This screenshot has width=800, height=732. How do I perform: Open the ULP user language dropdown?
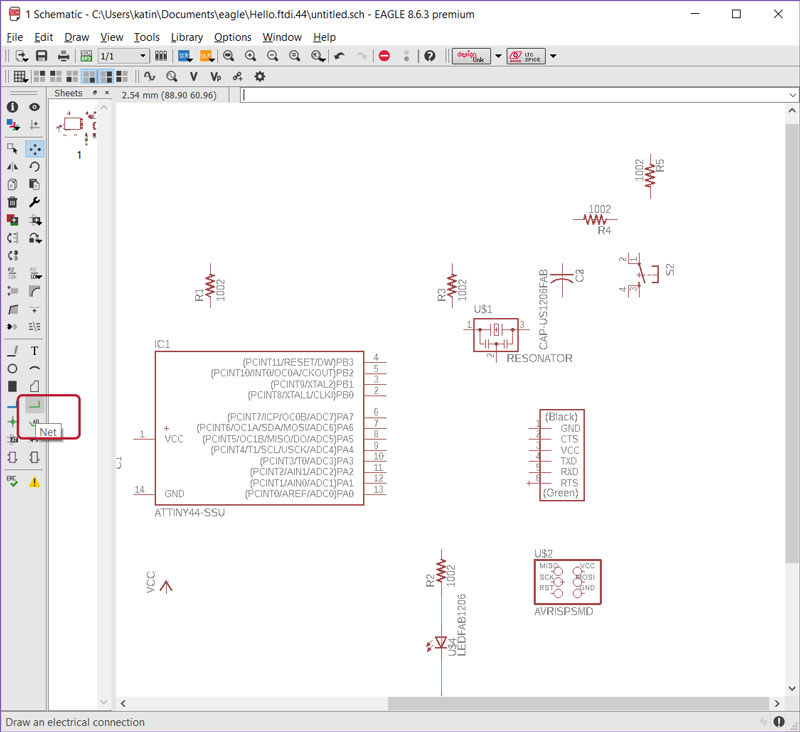click(207, 56)
